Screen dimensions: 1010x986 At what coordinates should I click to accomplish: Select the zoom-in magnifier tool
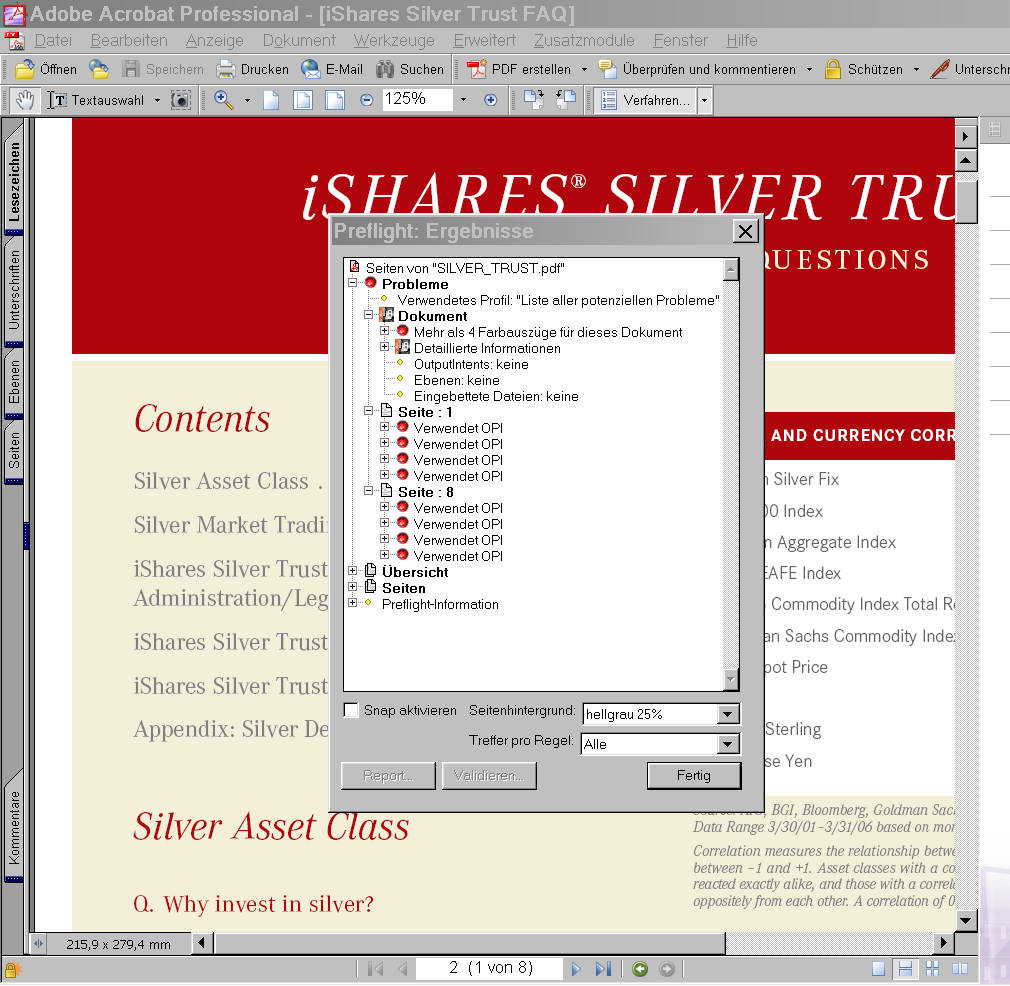tap(224, 100)
